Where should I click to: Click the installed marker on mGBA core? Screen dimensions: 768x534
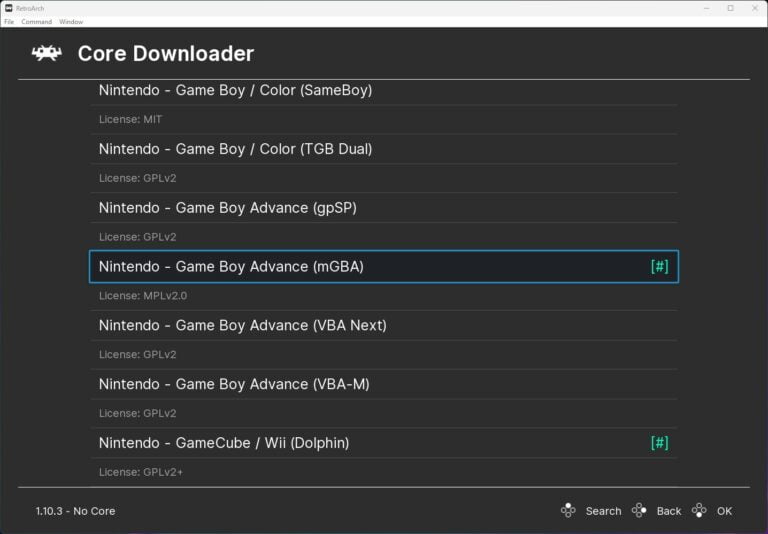pyautogui.click(x=659, y=267)
